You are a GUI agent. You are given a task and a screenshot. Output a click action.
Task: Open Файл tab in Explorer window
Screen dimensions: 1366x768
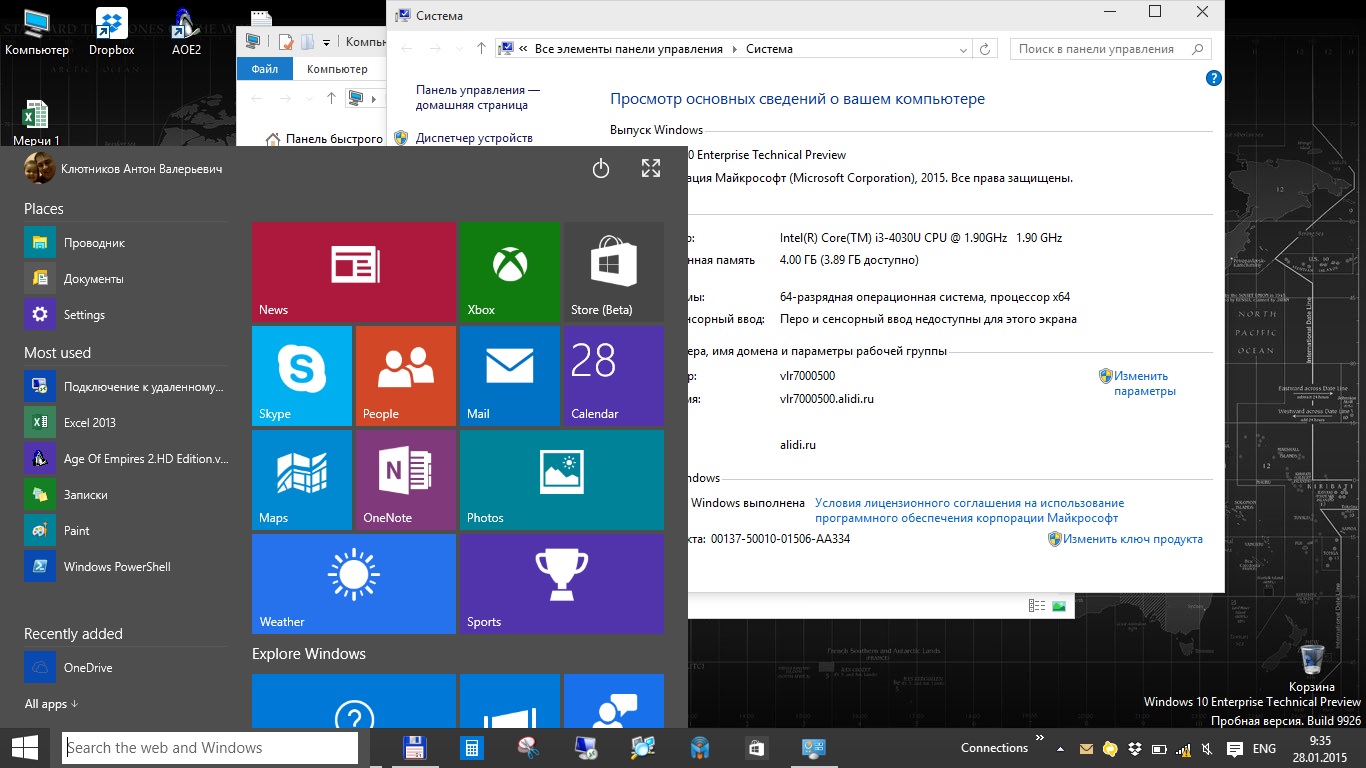click(265, 69)
